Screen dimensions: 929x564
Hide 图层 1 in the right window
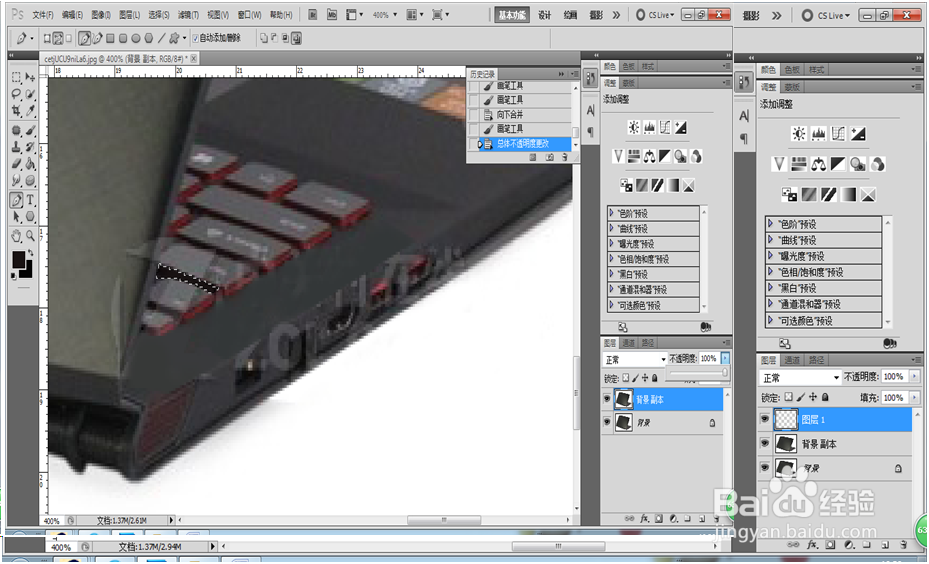(765, 419)
